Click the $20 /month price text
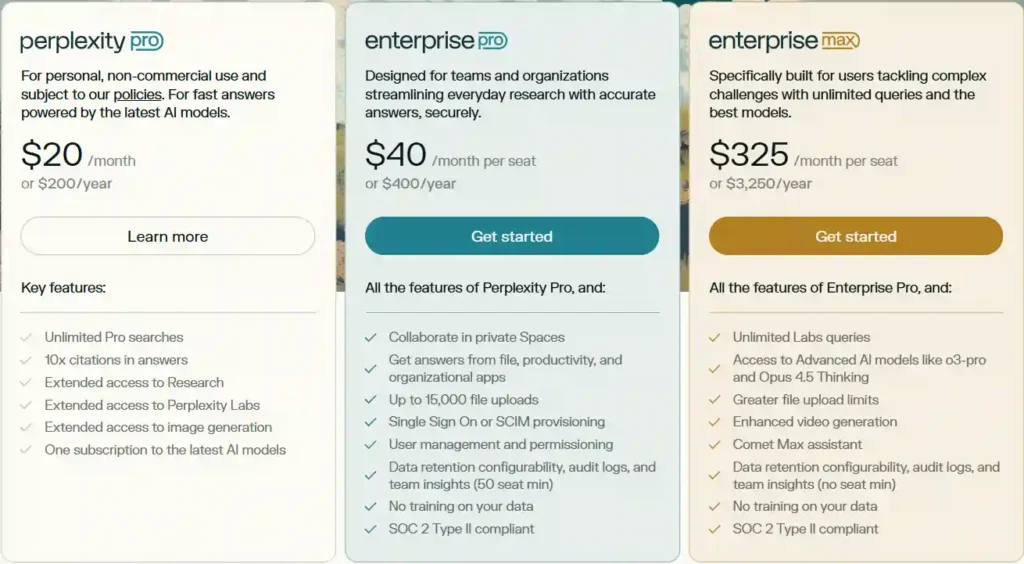 coord(78,156)
